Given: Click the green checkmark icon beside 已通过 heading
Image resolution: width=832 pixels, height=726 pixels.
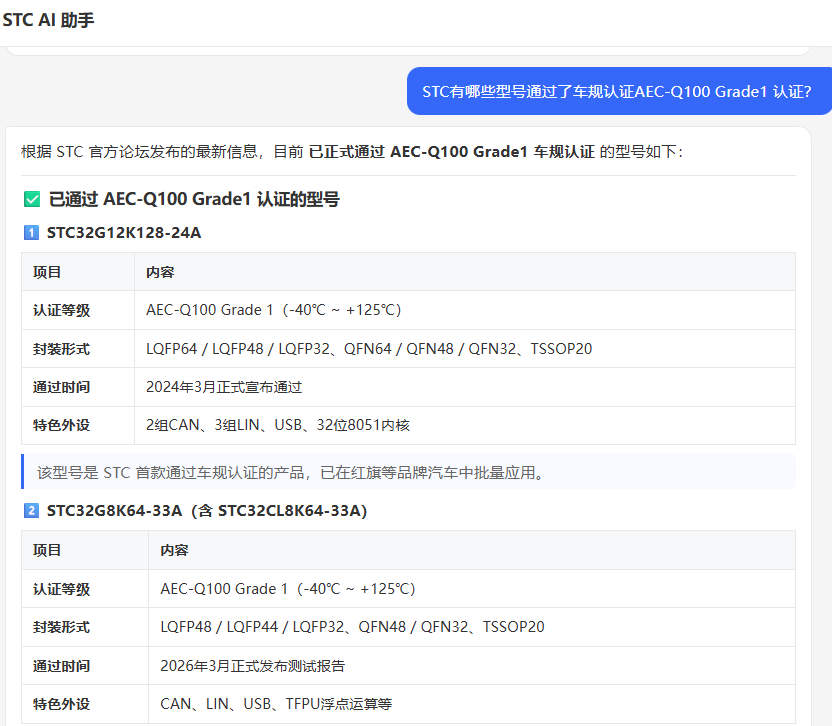Looking at the screenshot, I should pos(32,200).
